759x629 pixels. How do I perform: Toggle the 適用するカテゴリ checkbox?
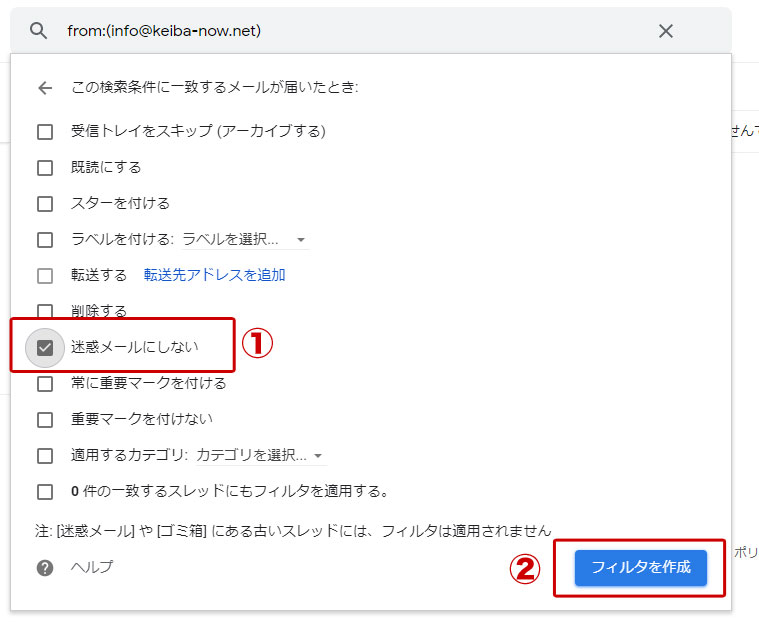point(45,455)
